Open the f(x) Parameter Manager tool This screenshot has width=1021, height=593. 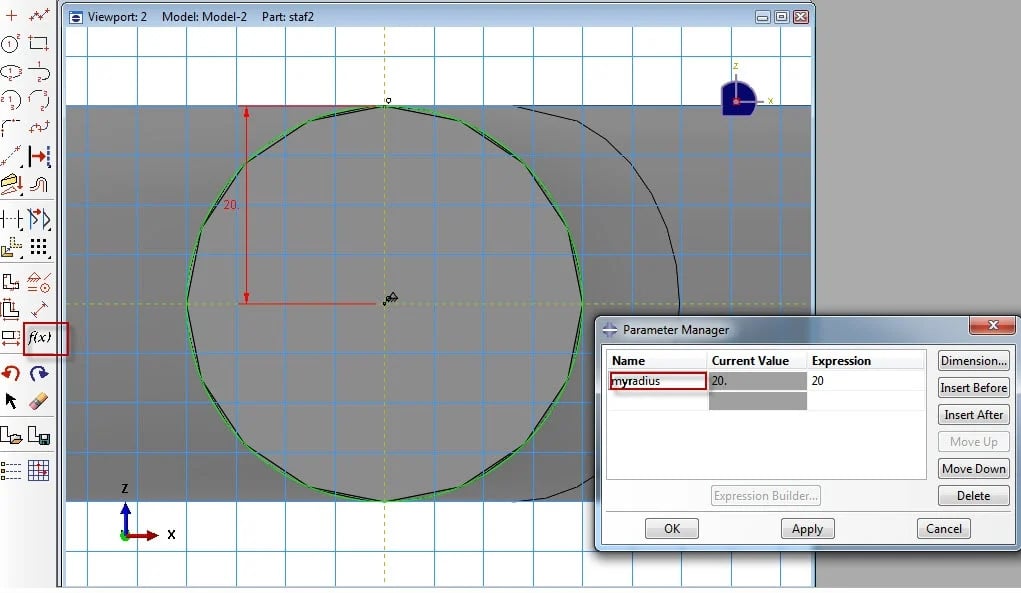[x=43, y=340]
